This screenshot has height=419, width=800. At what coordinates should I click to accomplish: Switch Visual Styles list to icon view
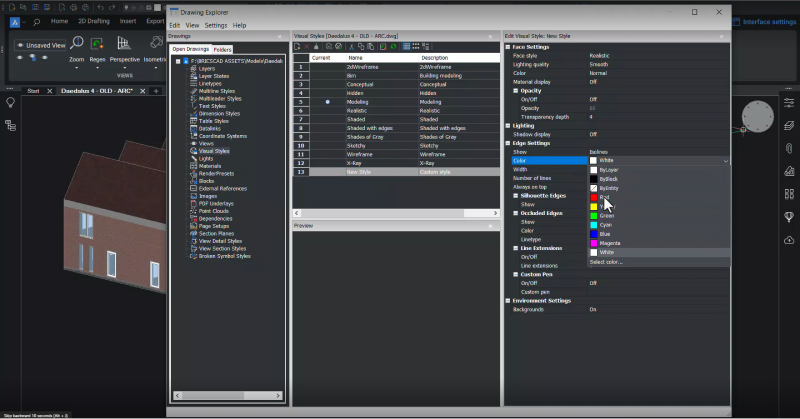[416, 46]
